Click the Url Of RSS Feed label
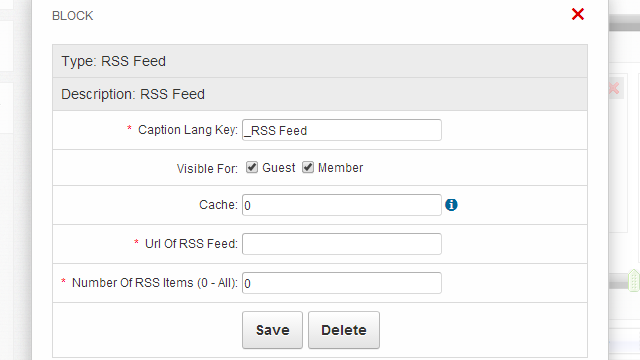This screenshot has width=640, height=360. click(x=191, y=244)
